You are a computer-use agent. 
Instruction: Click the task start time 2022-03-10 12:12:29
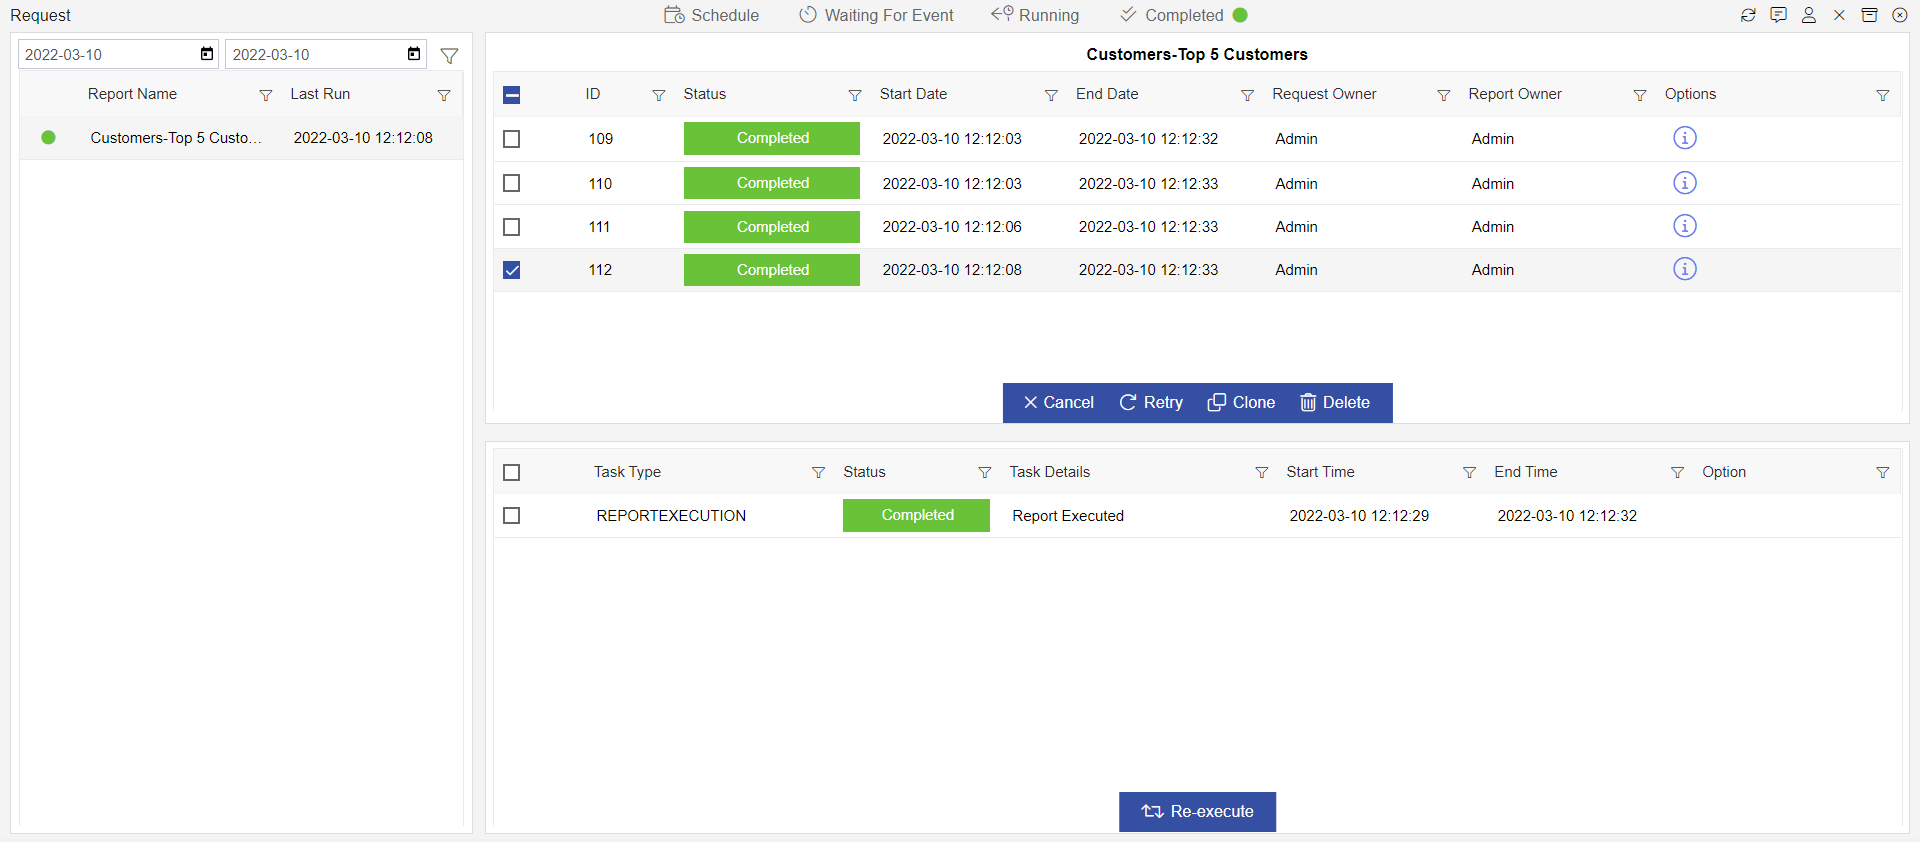(x=1359, y=516)
